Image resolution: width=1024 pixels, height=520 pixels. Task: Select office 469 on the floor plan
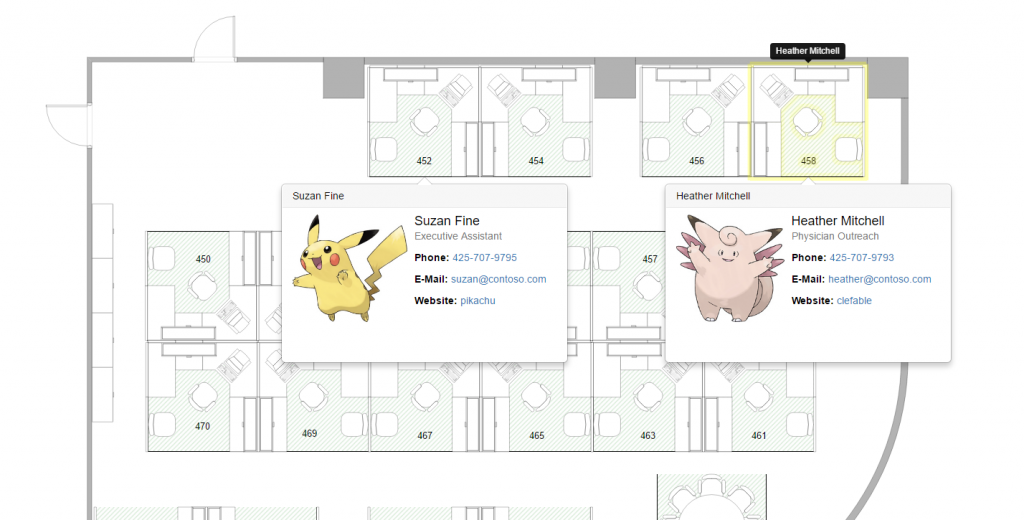[x=314, y=397]
